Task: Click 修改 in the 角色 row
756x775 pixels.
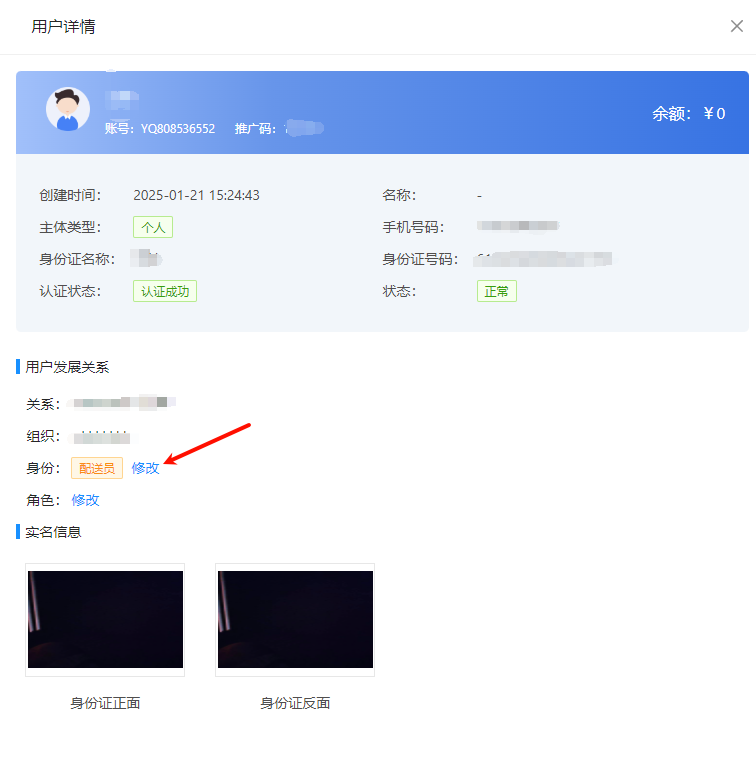Action: [x=85, y=500]
